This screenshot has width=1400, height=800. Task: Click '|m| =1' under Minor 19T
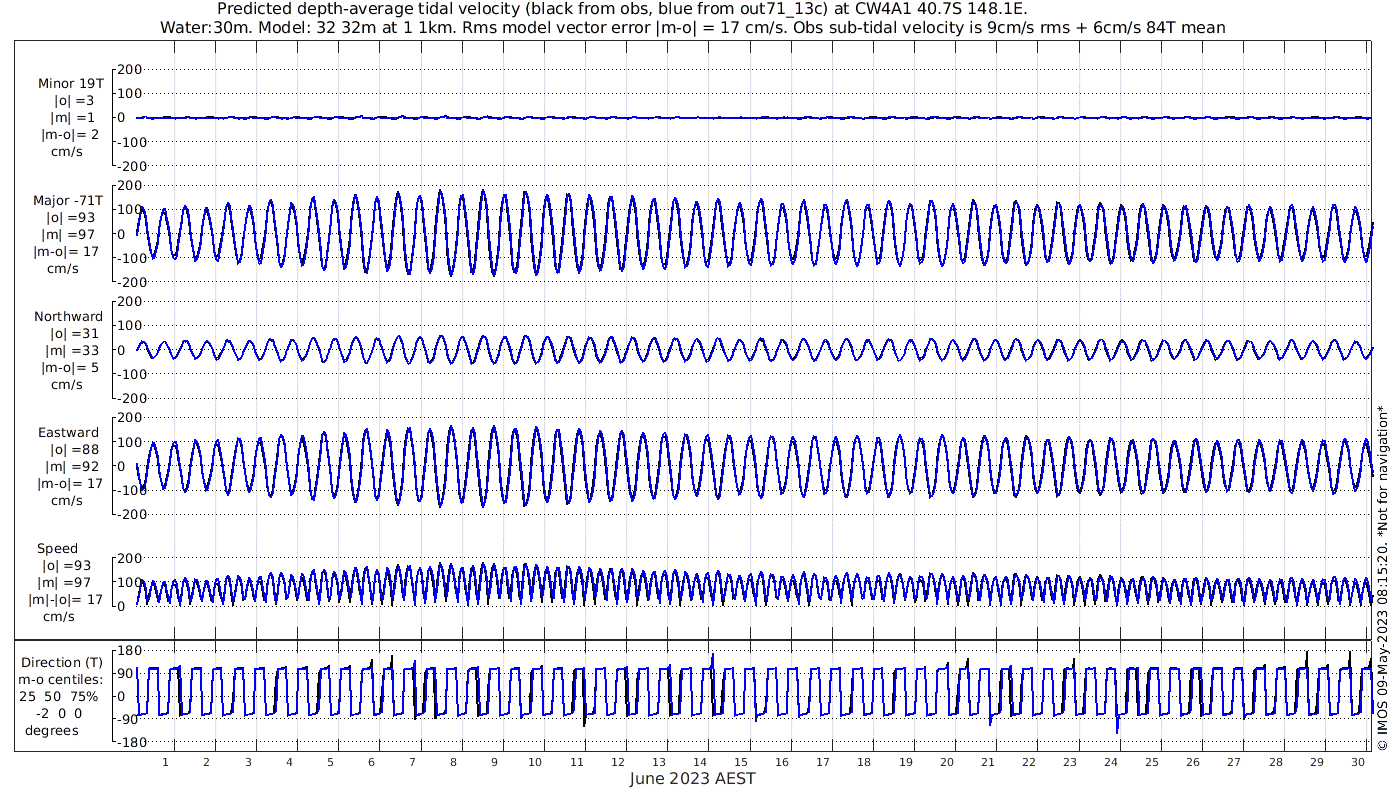coord(73,118)
